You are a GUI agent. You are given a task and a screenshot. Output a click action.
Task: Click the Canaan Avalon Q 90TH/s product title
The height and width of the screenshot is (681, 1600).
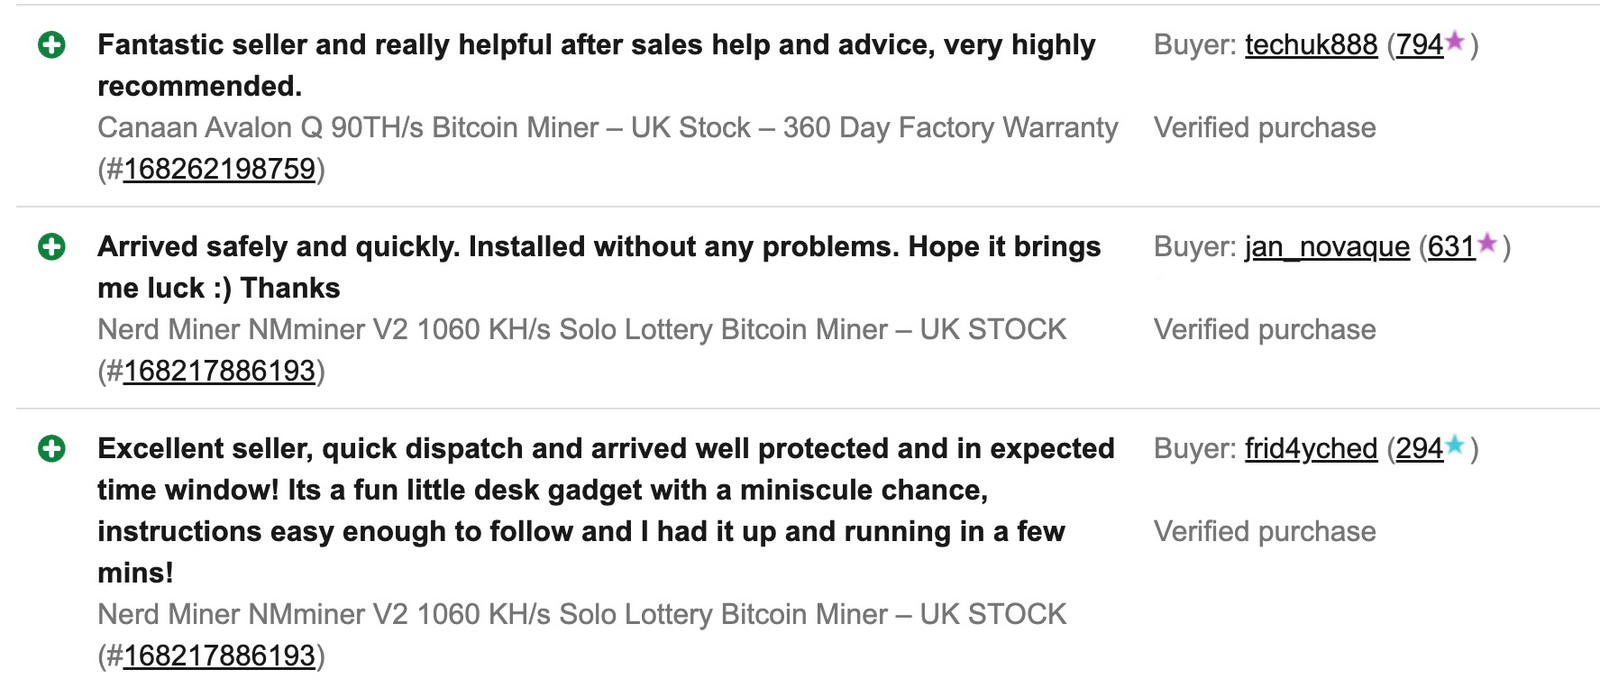point(605,127)
